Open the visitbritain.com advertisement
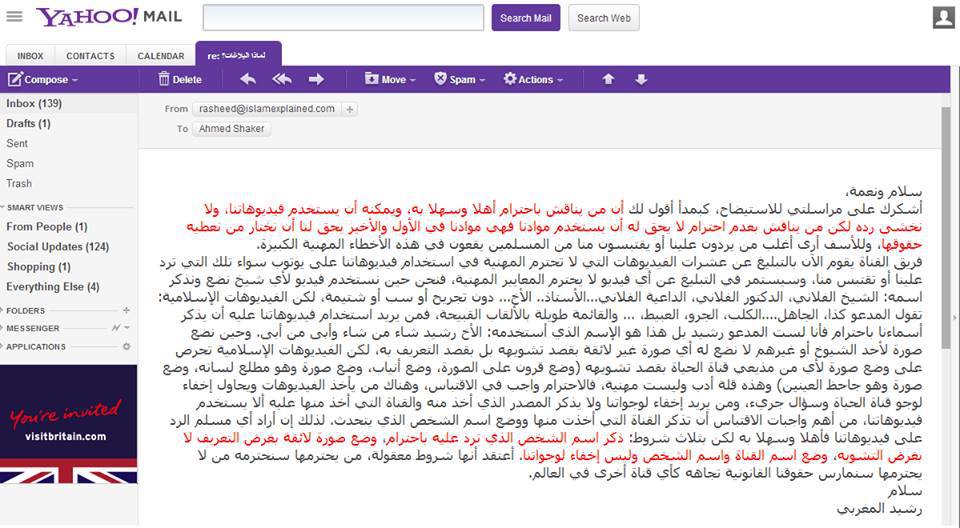The width and height of the screenshot is (960, 528). (69, 424)
